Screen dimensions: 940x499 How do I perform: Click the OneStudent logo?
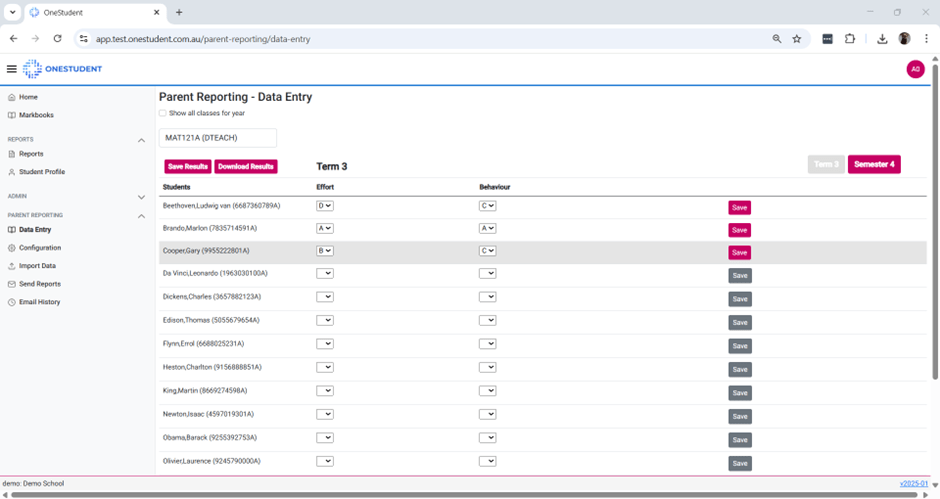click(x=63, y=69)
